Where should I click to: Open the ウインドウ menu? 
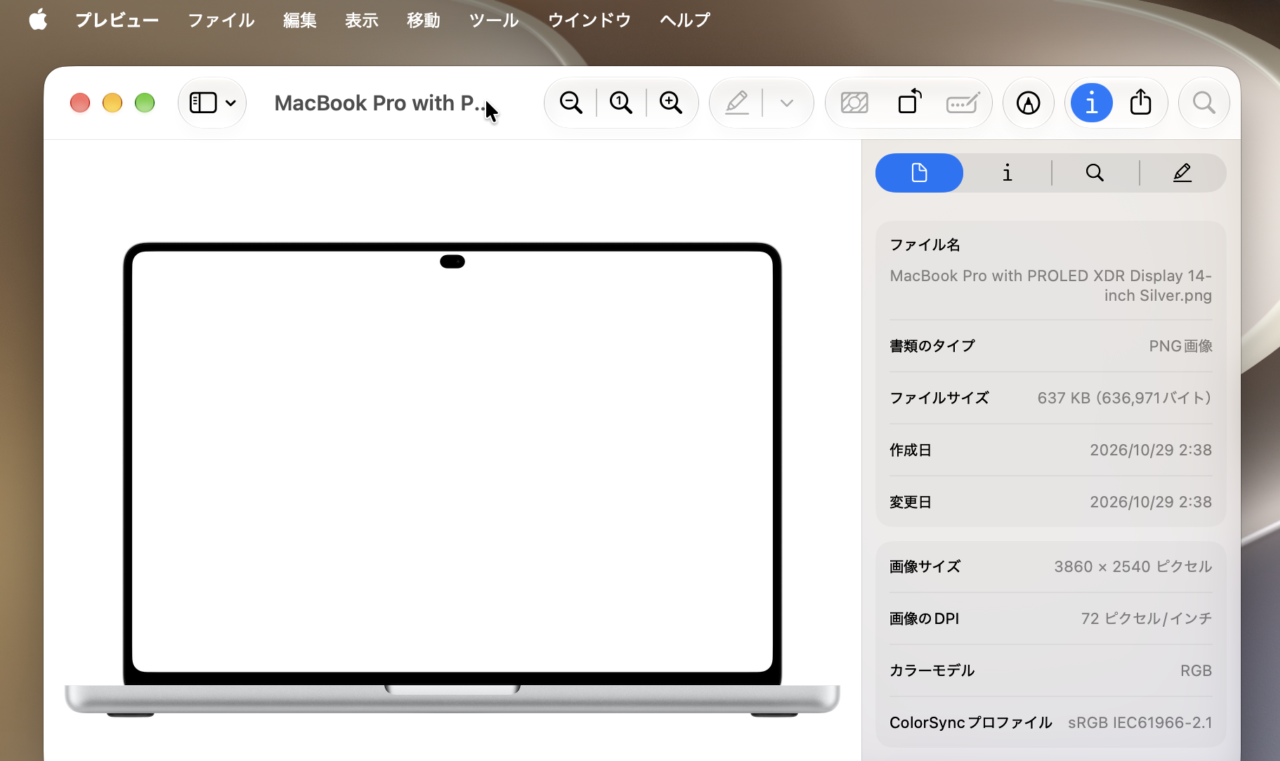tap(590, 20)
